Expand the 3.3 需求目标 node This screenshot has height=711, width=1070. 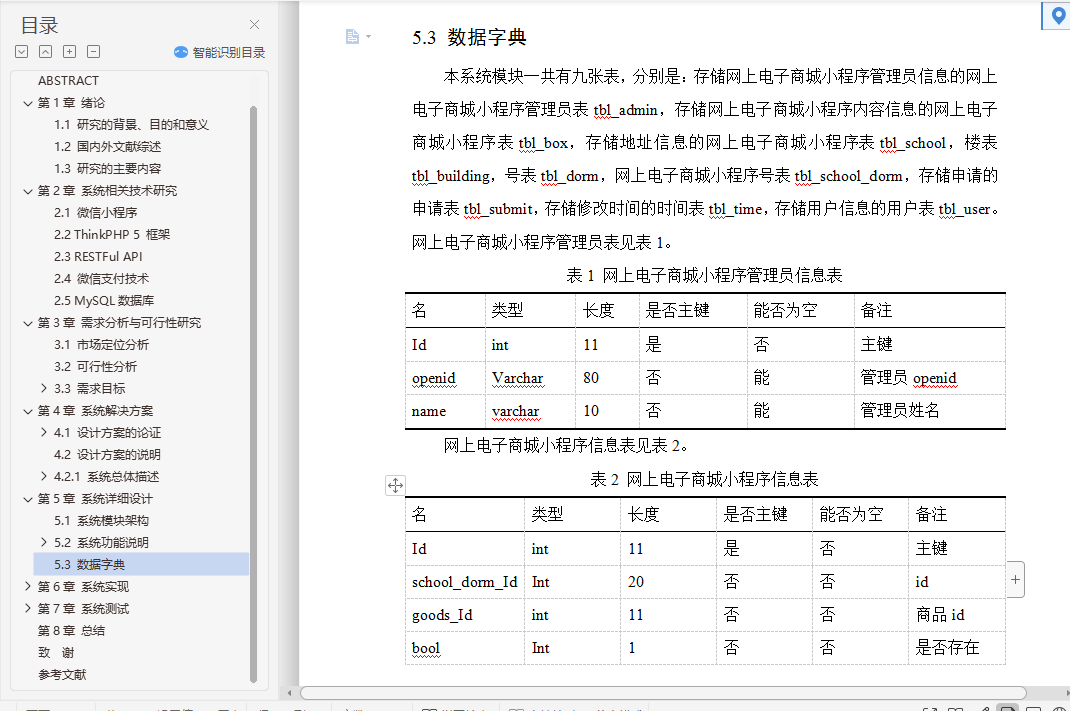[x=44, y=388]
